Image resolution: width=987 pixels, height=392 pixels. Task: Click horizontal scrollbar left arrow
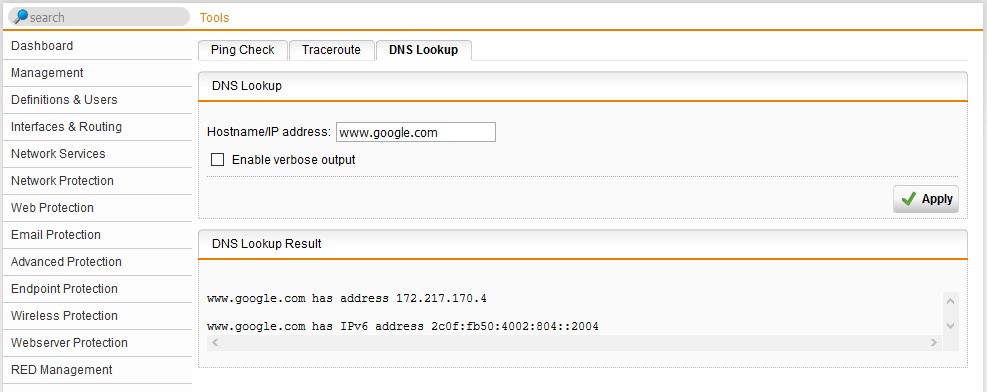tap(215, 343)
